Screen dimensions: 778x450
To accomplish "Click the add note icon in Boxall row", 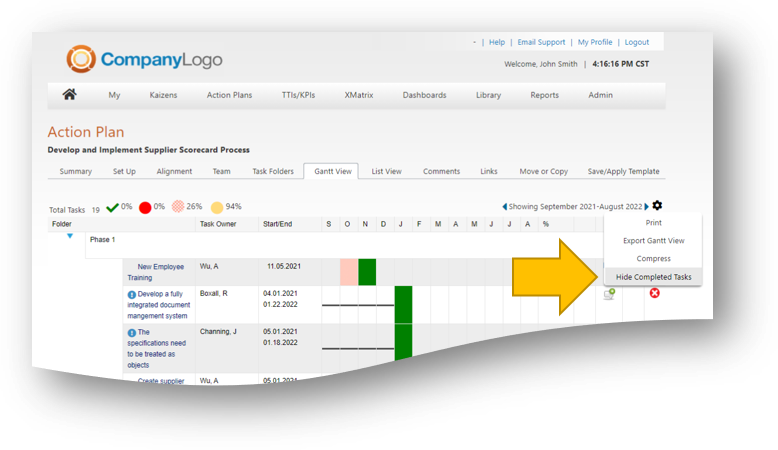I will point(609,294).
